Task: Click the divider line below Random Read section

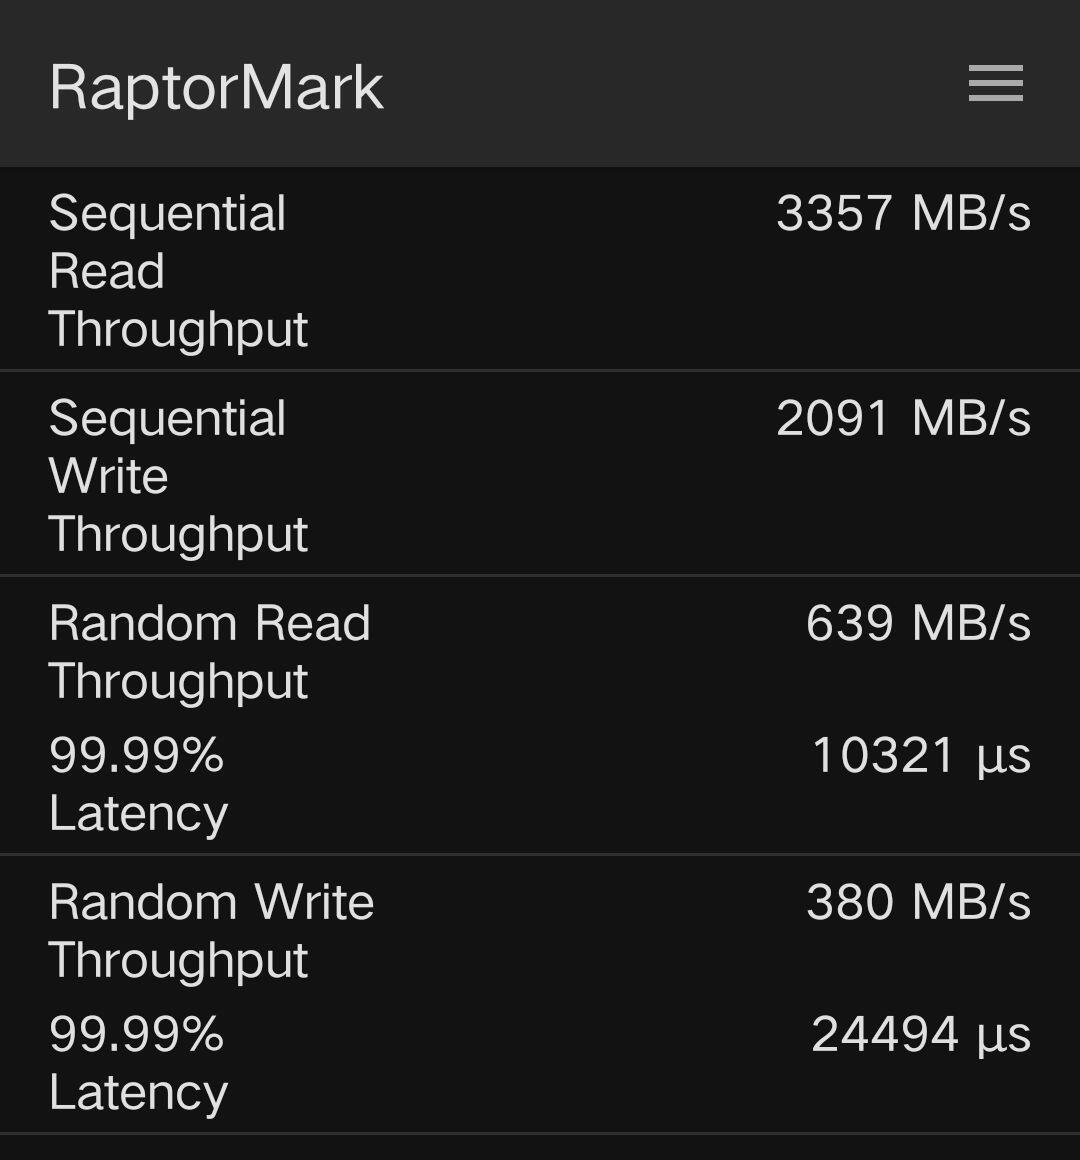Action: [x=540, y=854]
